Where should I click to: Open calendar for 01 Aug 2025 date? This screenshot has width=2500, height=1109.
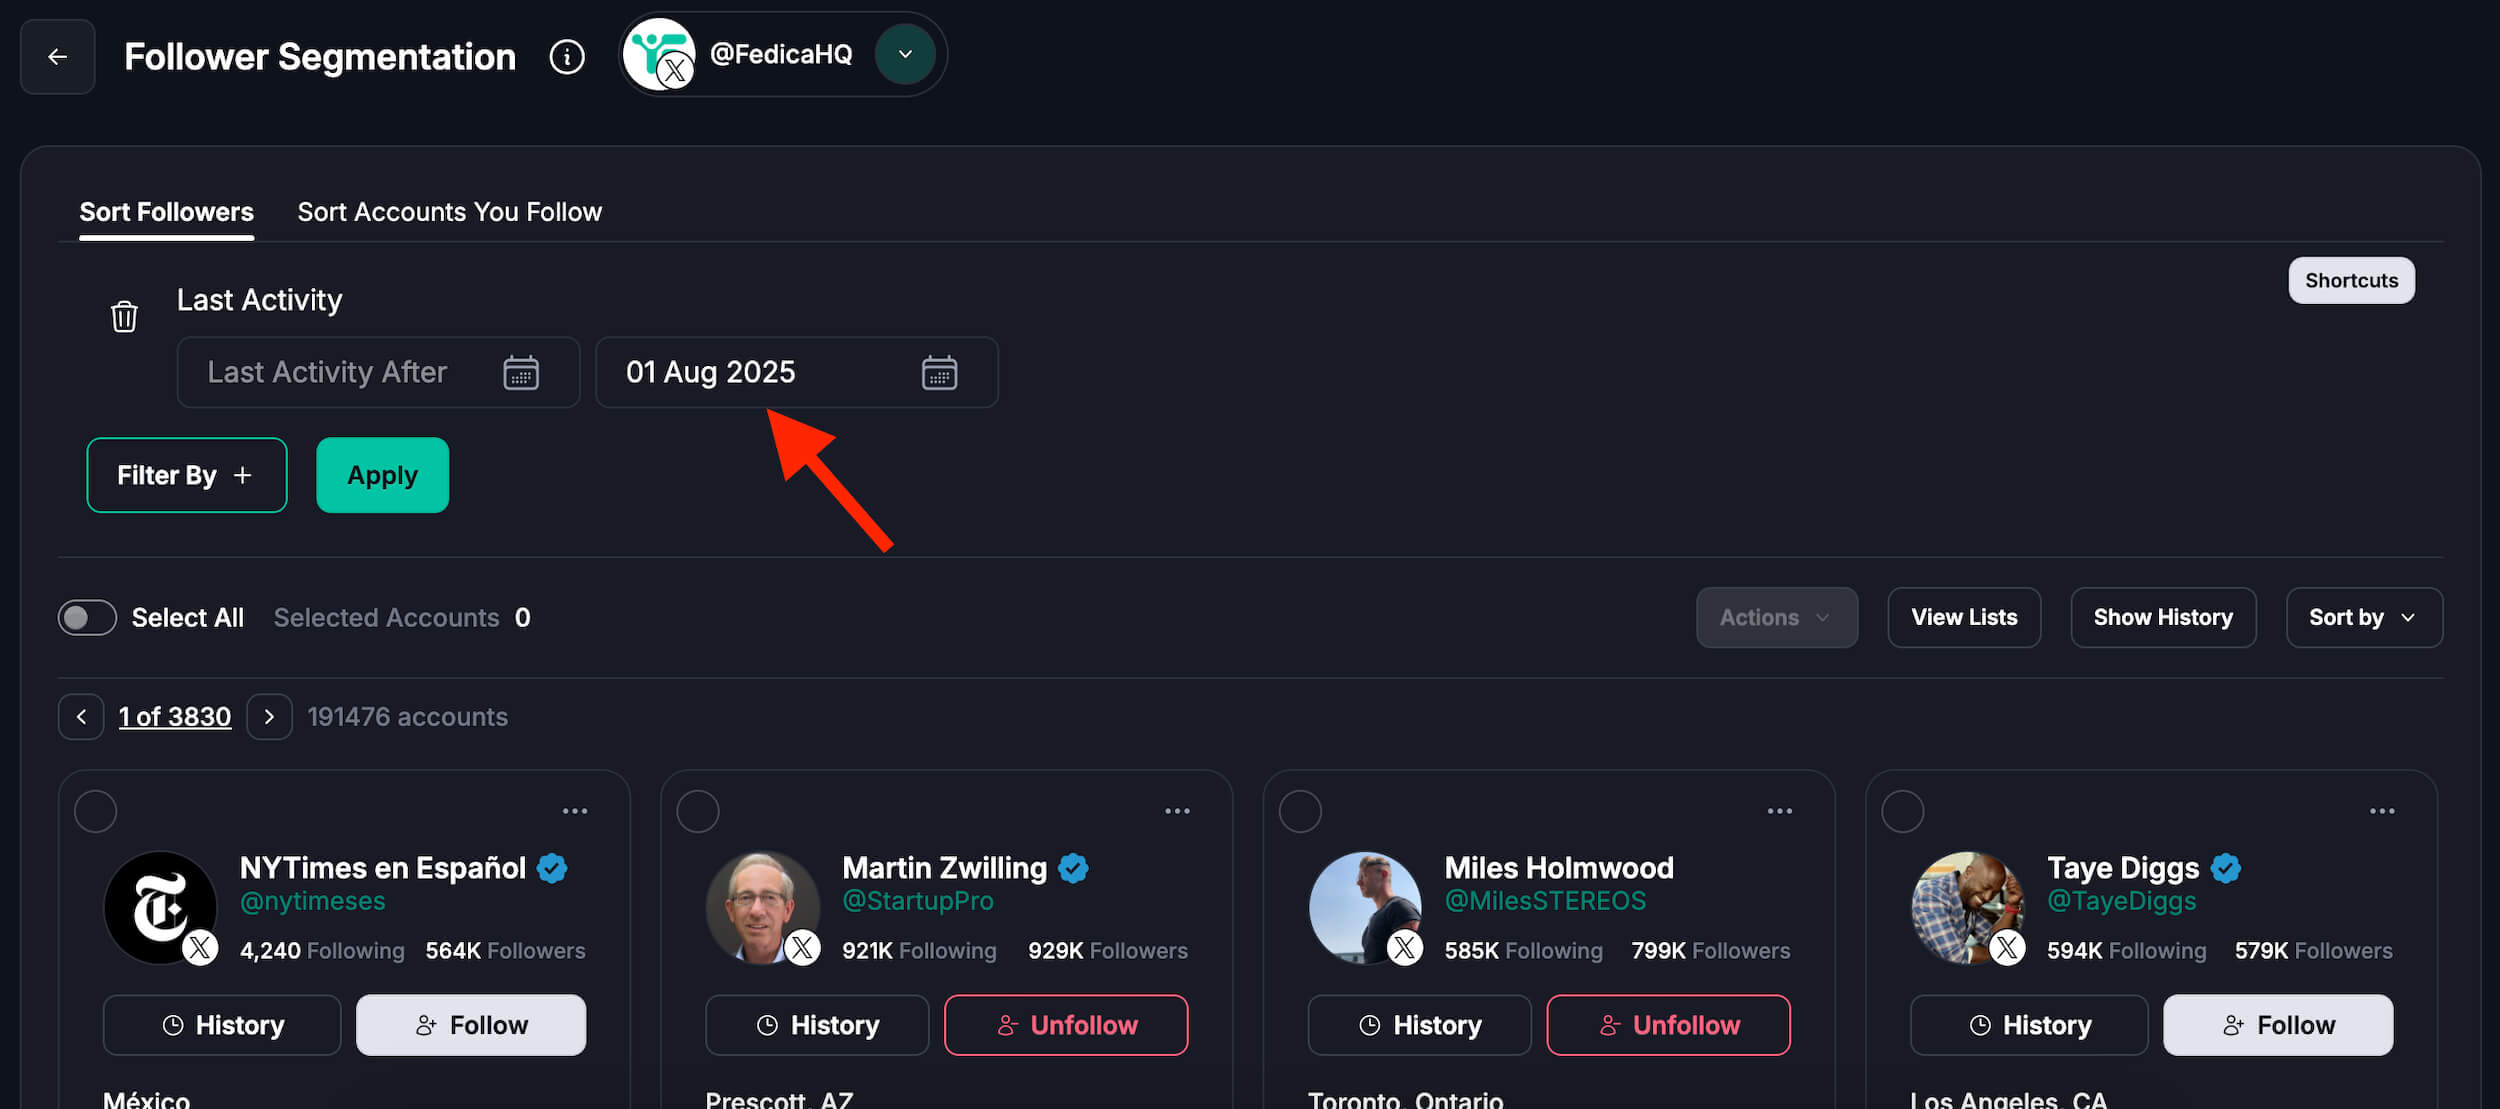939,373
